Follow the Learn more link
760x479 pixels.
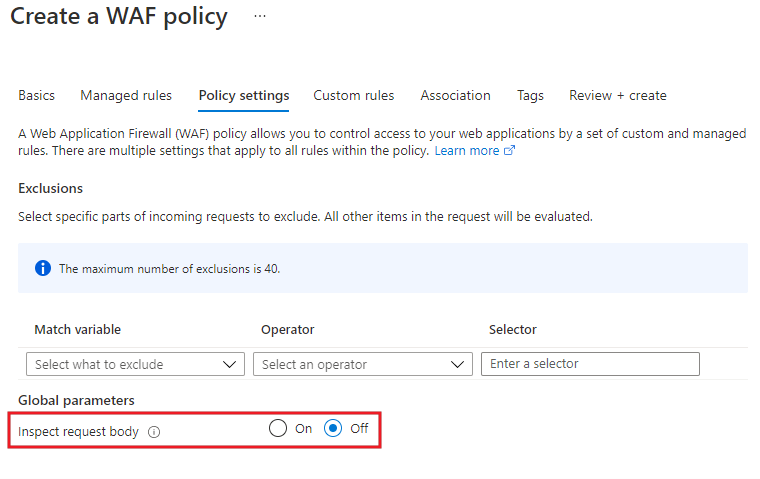pyautogui.click(x=474, y=151)
